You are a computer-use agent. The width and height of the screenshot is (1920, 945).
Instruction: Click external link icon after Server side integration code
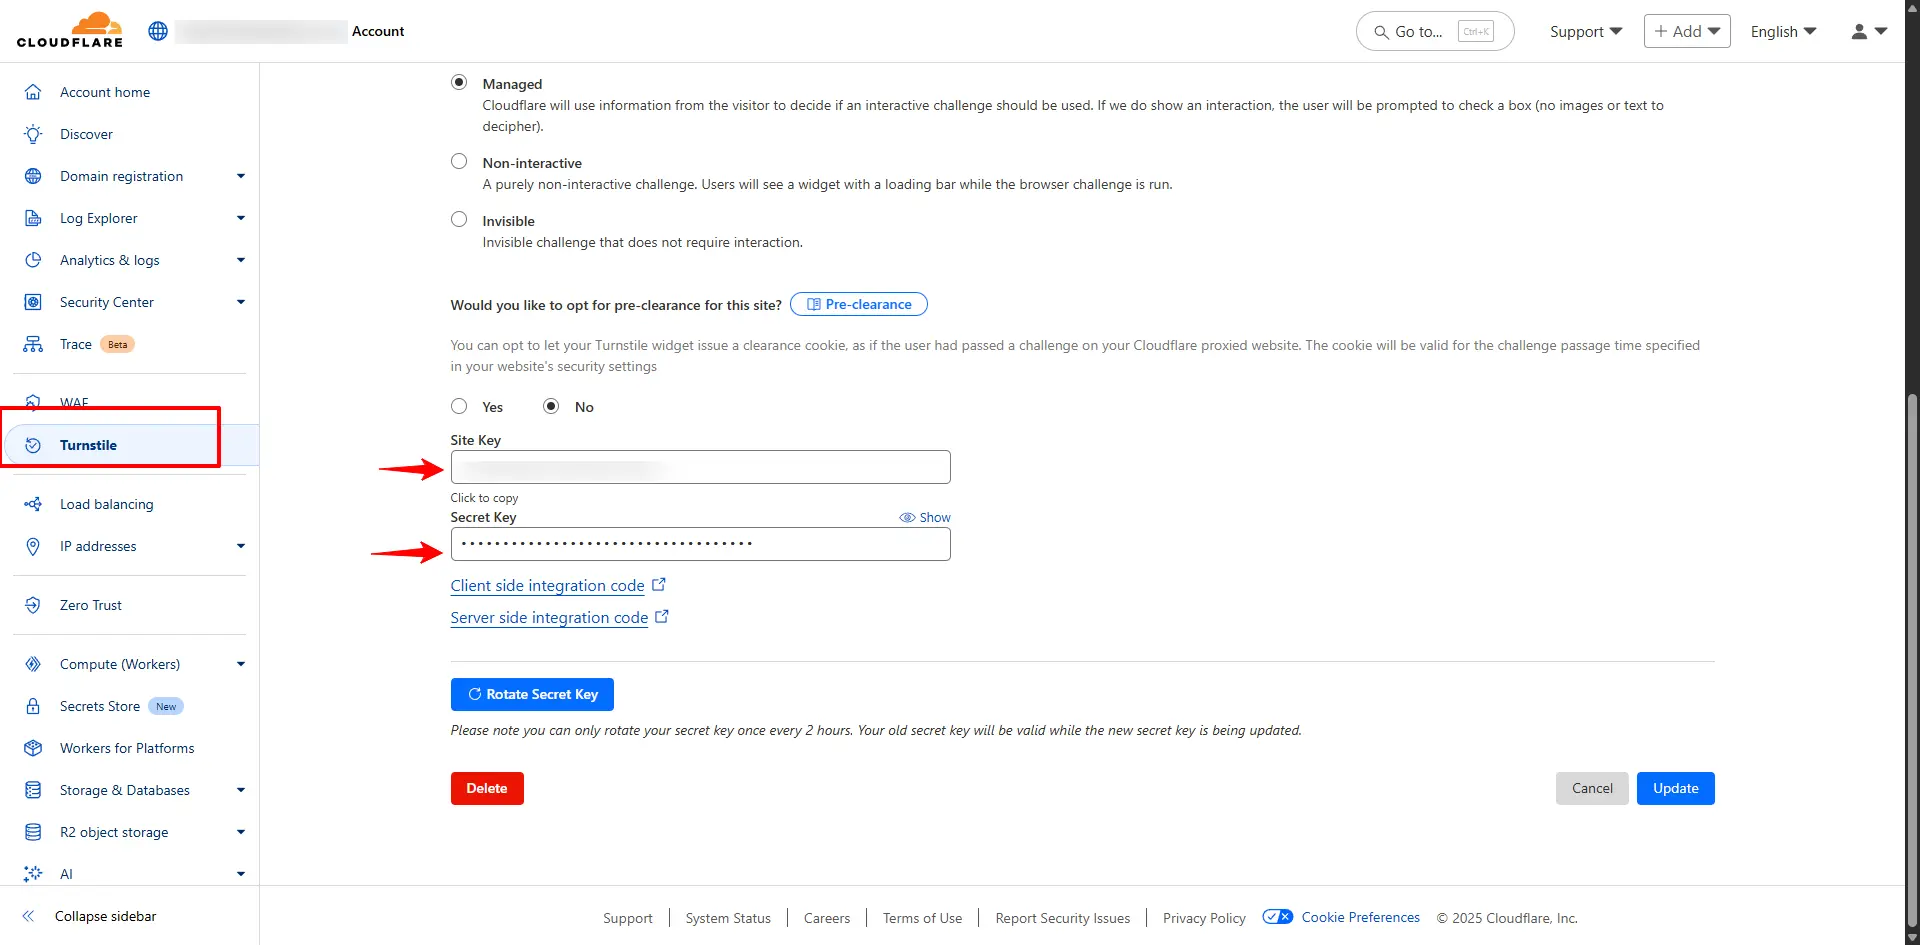[662, 617]
